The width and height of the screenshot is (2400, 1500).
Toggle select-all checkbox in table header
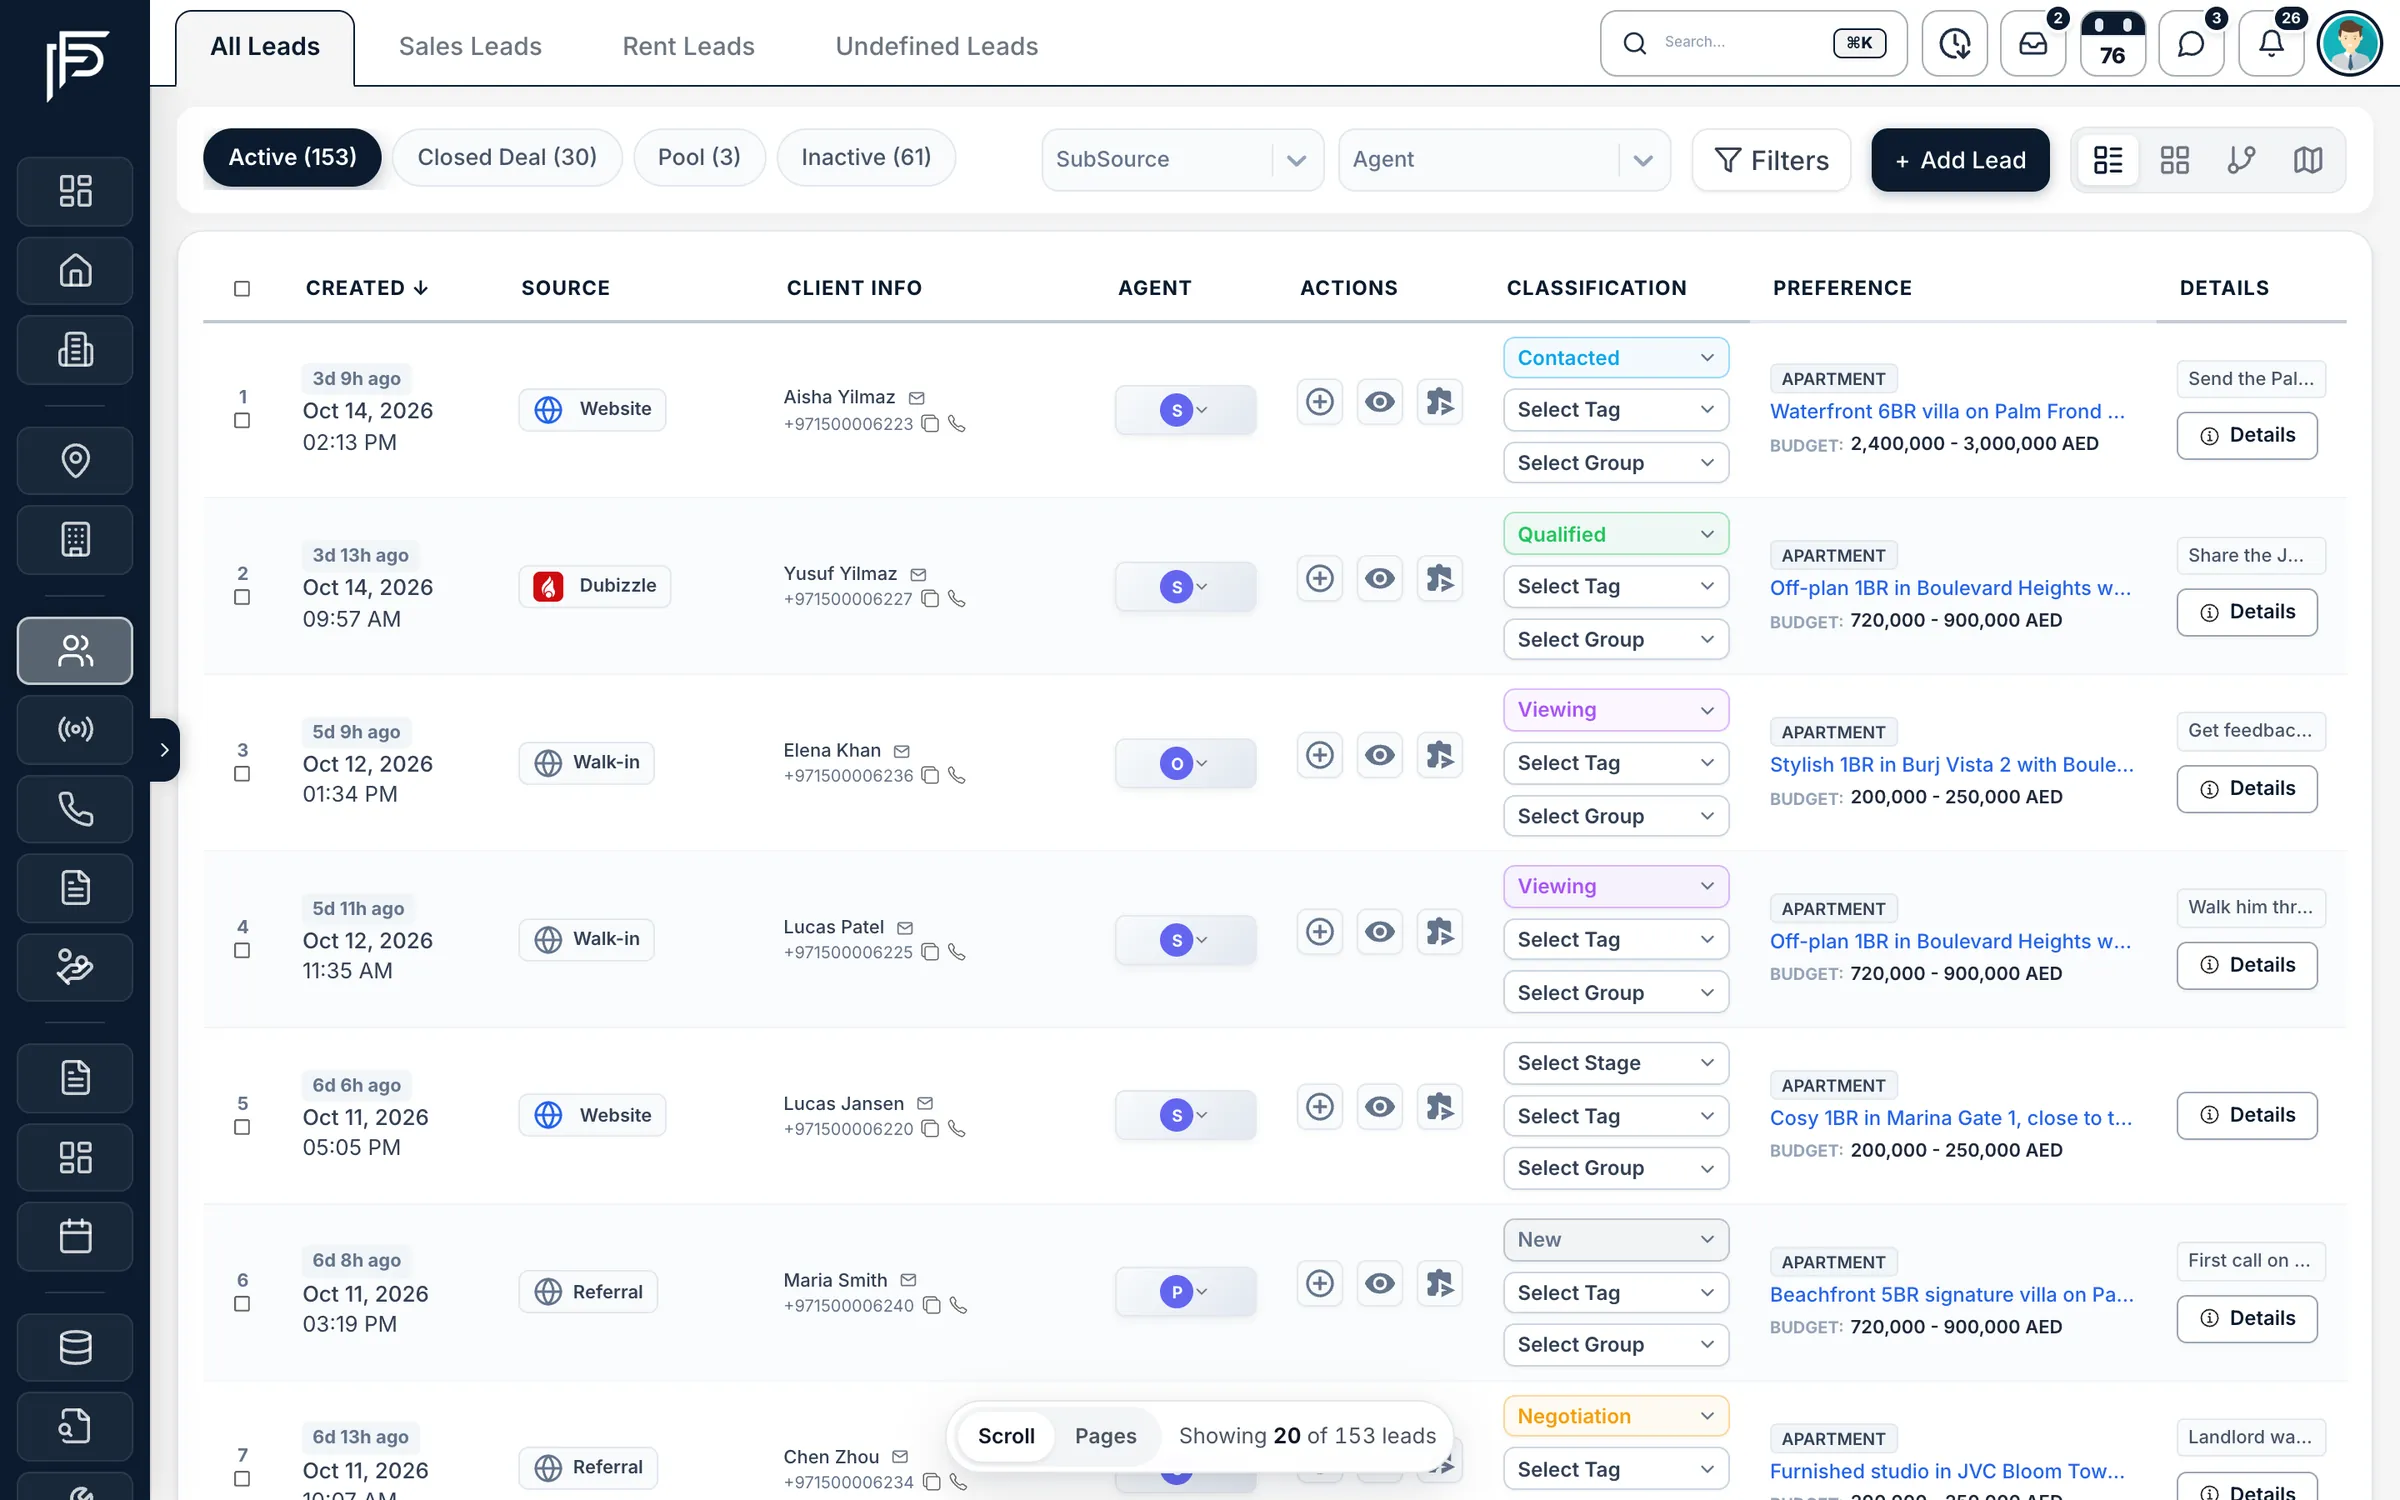[242, 289]
